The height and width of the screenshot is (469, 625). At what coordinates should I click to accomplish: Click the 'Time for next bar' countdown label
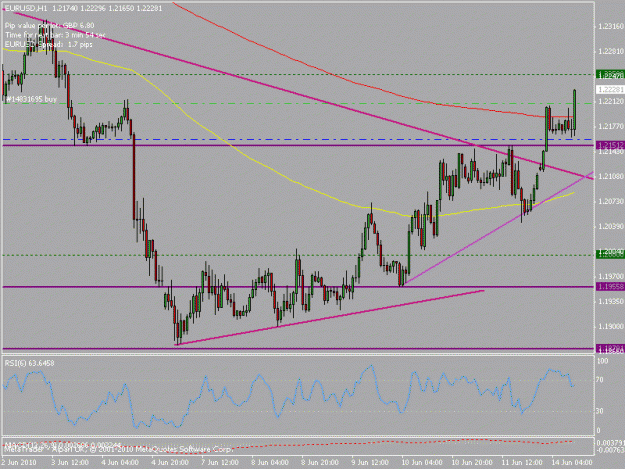(x=55, y=35)
